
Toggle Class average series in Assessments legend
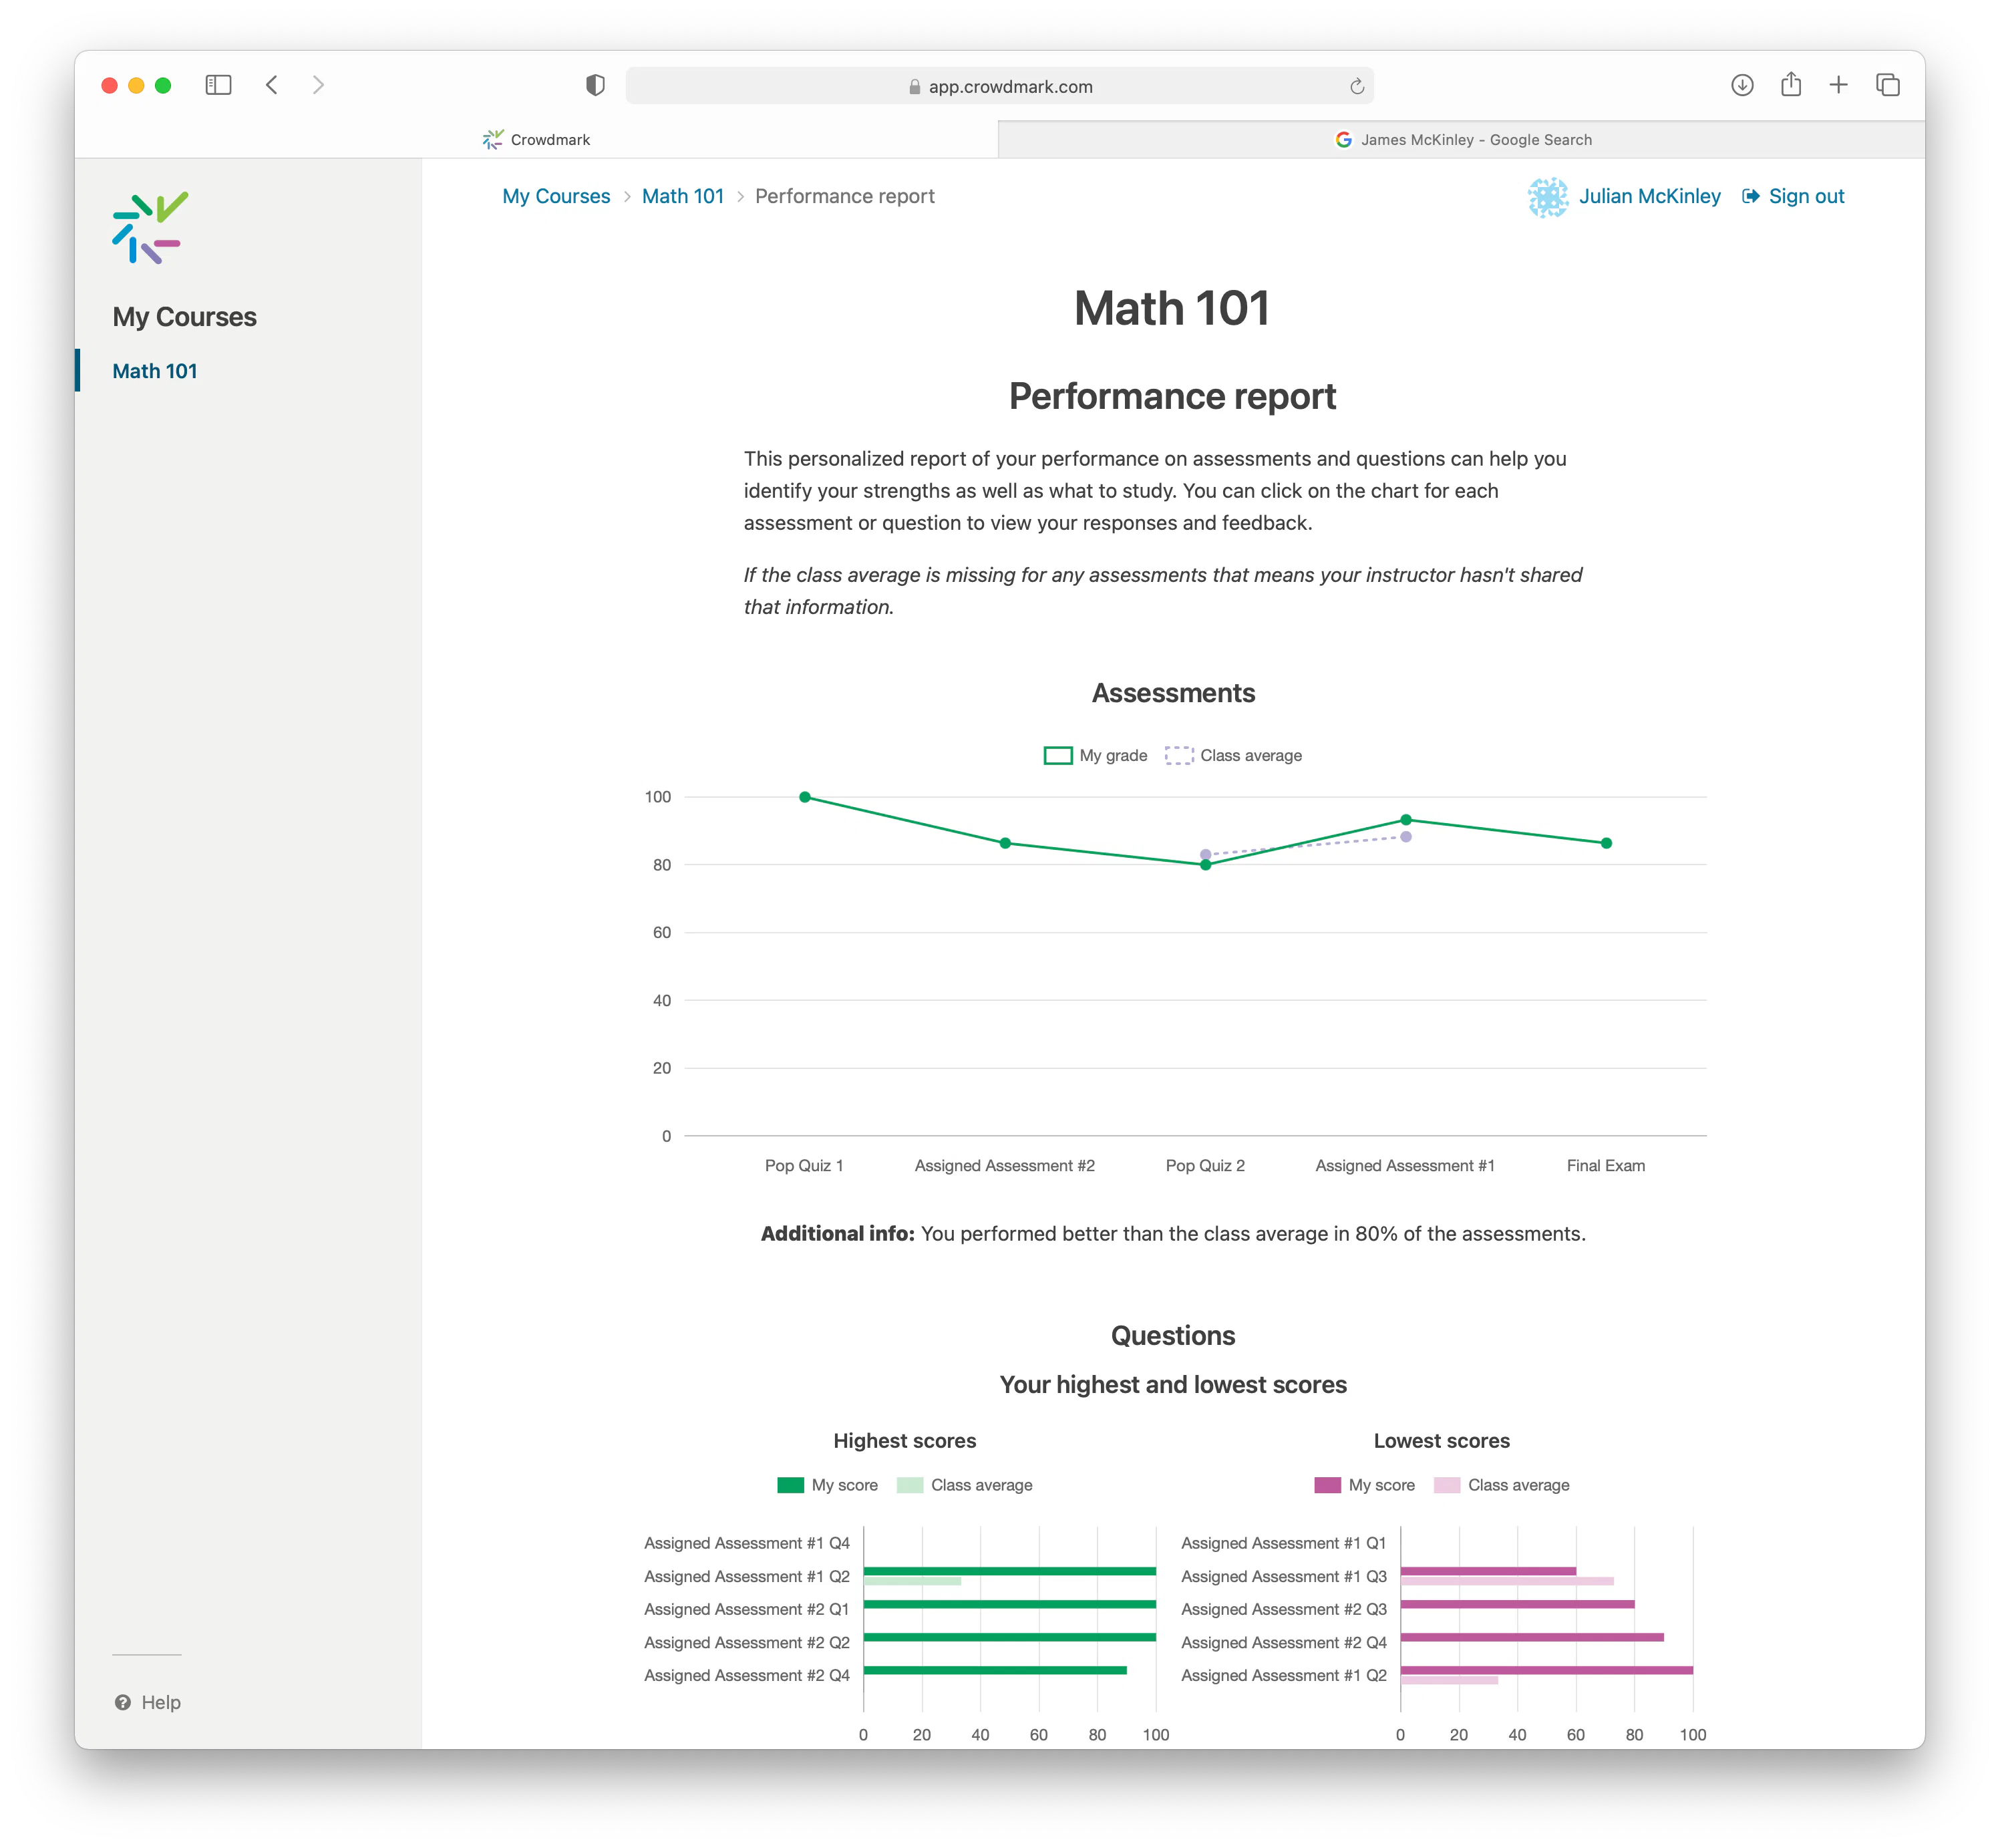[x=1233, y=755]
